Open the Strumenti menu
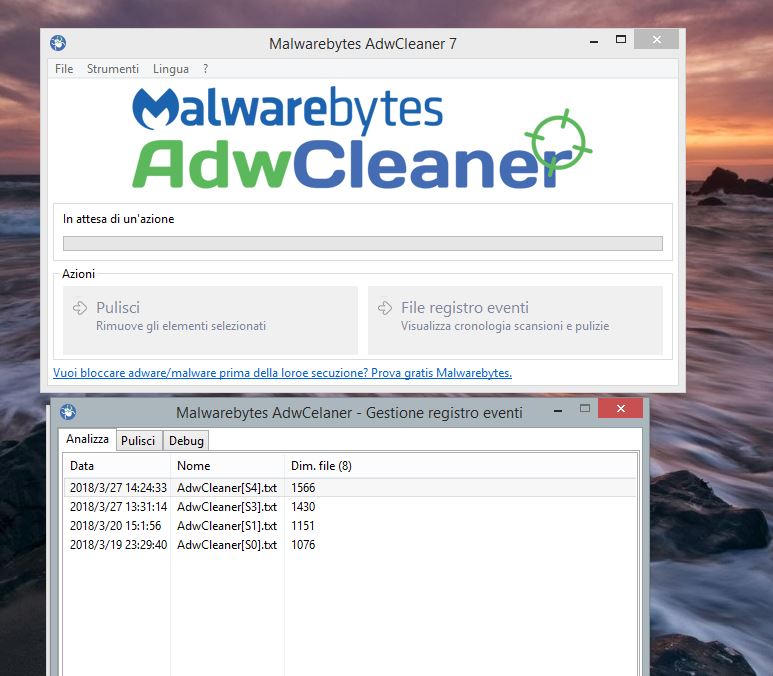This screenshot has height=676, width=773. (113, 69)
